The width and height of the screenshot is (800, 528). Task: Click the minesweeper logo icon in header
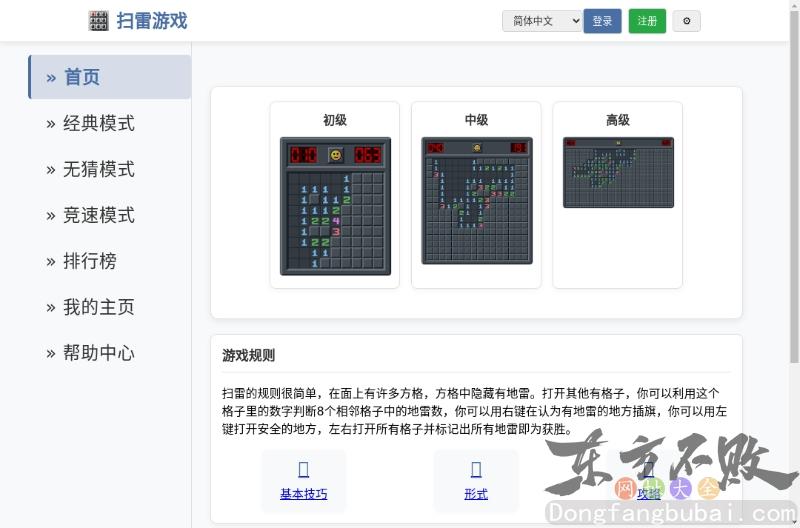[x=98, y=21]
